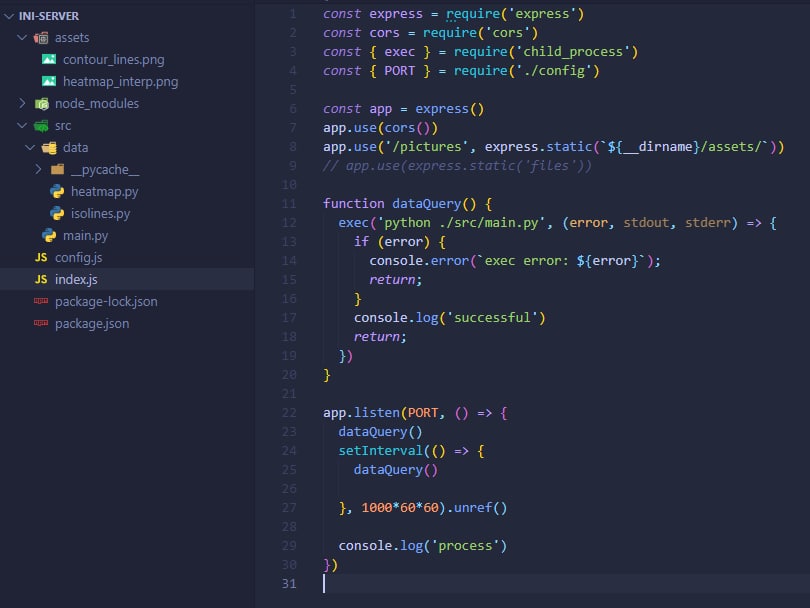Click setInterval on line 24
Image resolution: width=810 pixels, height=608 pixels.
click(x=380, y=451)
